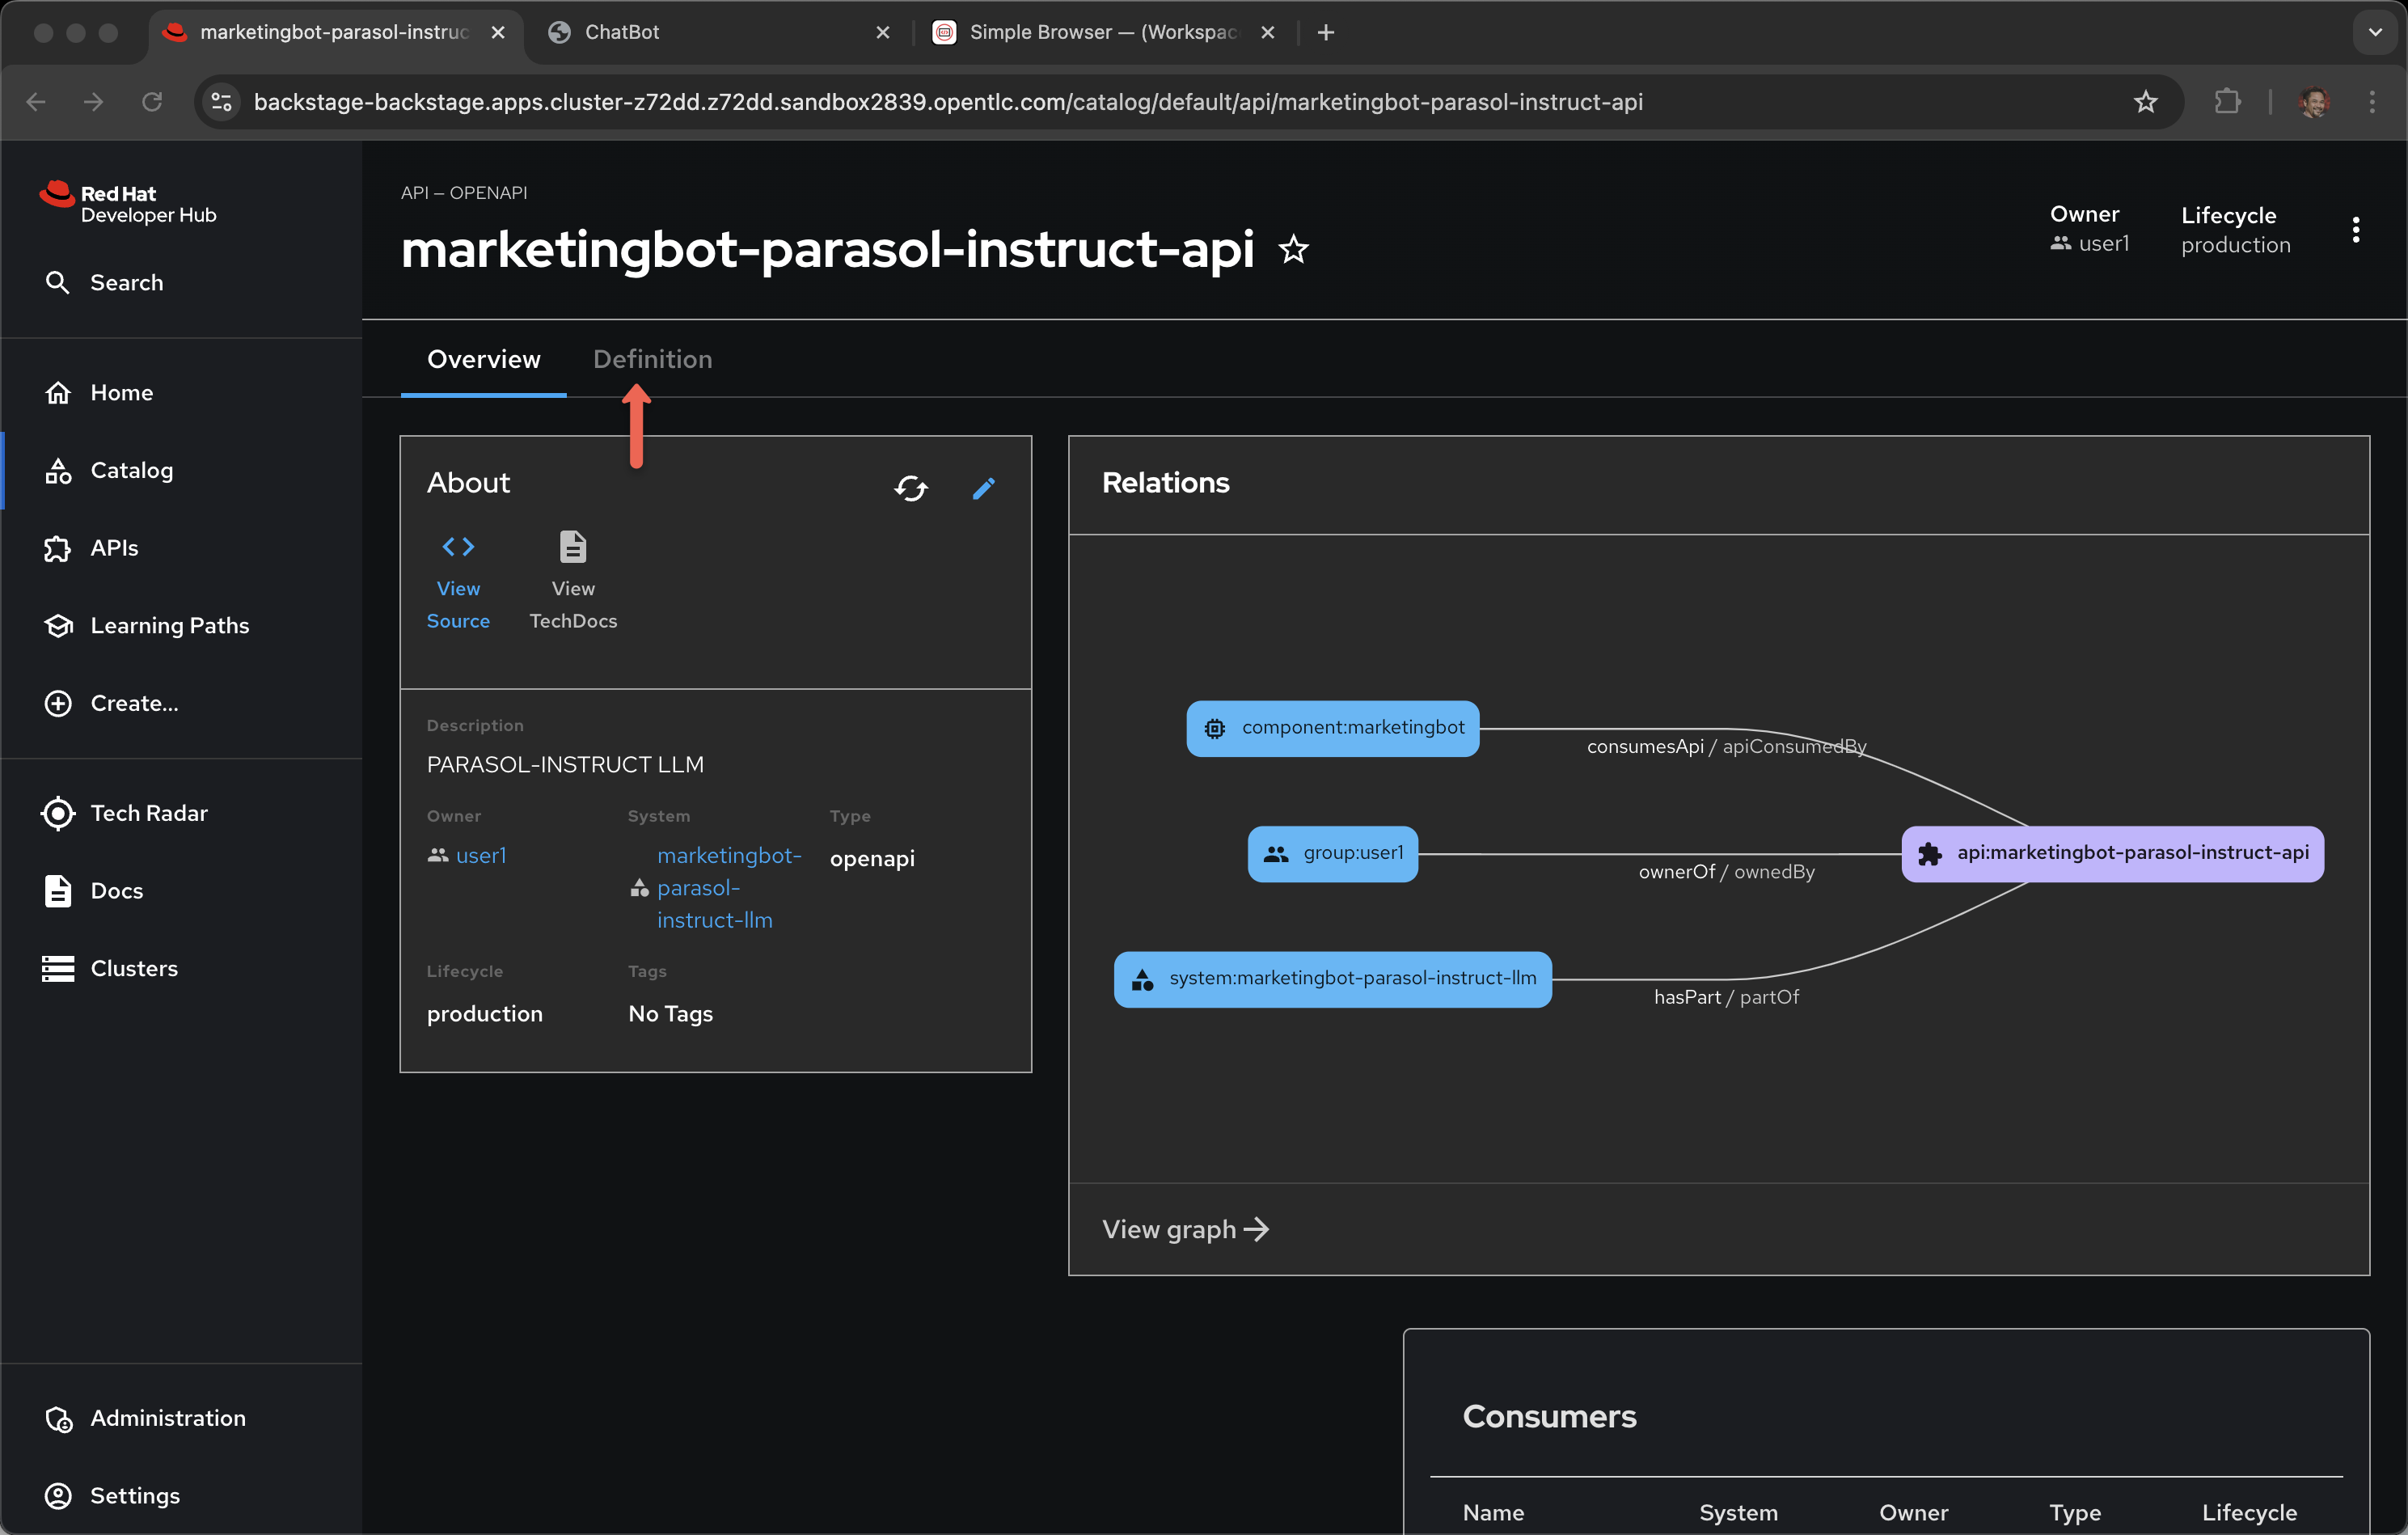Expand the tab search dropdown arrow
The height and width of the screenshot is (1535, 2408).
click(x=2374, y=32)
